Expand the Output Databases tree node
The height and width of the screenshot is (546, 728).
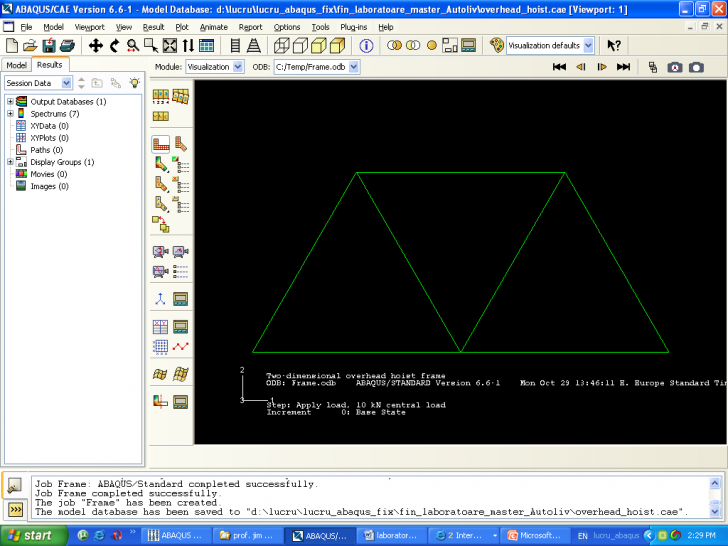(10, 102)
